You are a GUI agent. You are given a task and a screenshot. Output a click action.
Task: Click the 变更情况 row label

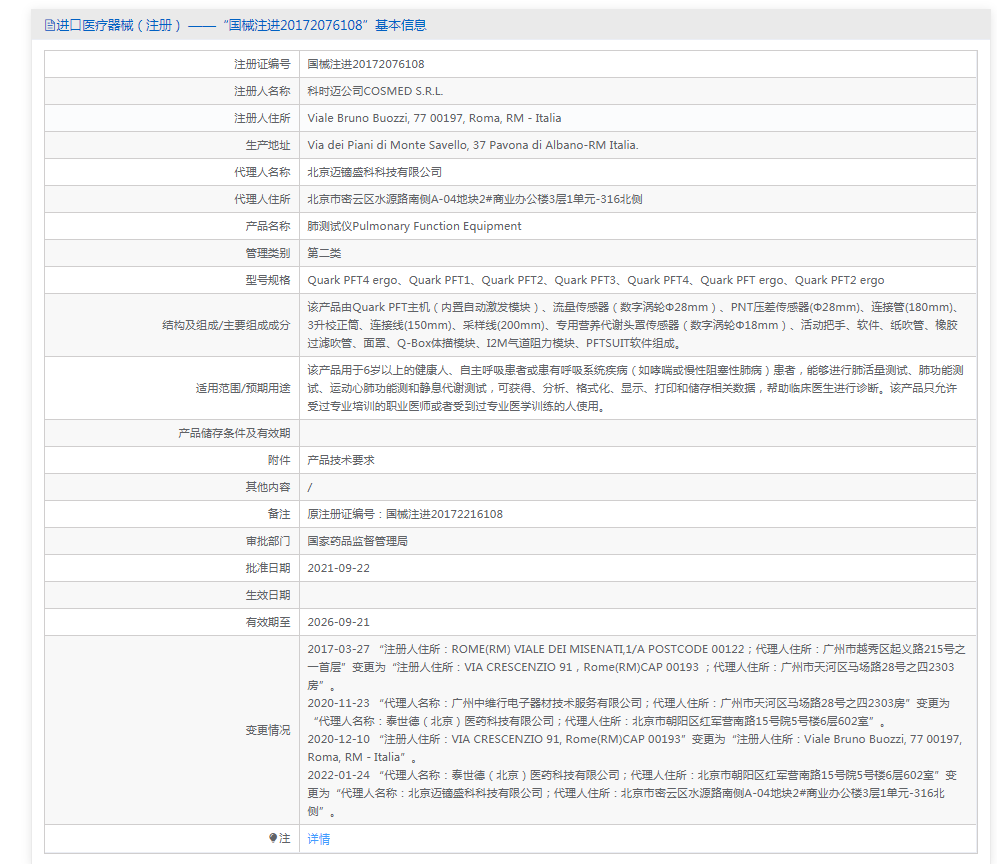pyautogui.click(x=267, y=730)
